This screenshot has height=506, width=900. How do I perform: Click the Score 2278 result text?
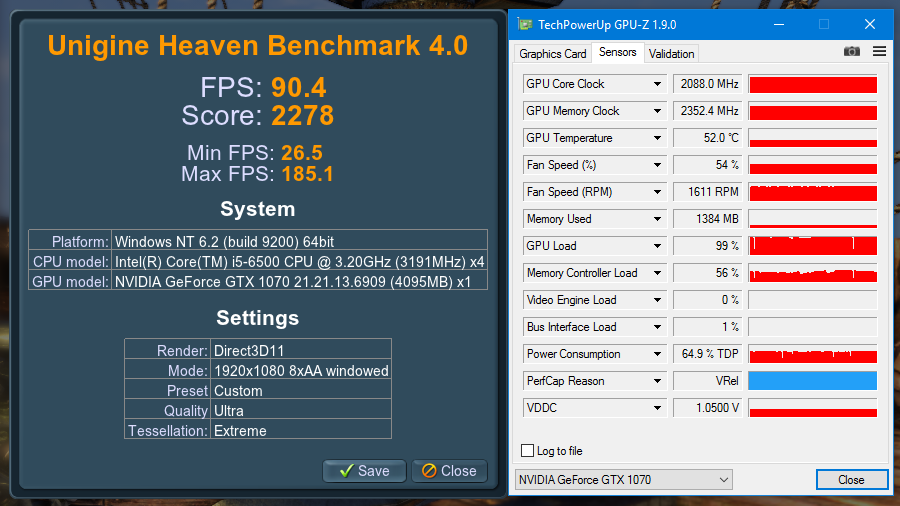pyautogui.click(x=258, y=115)
